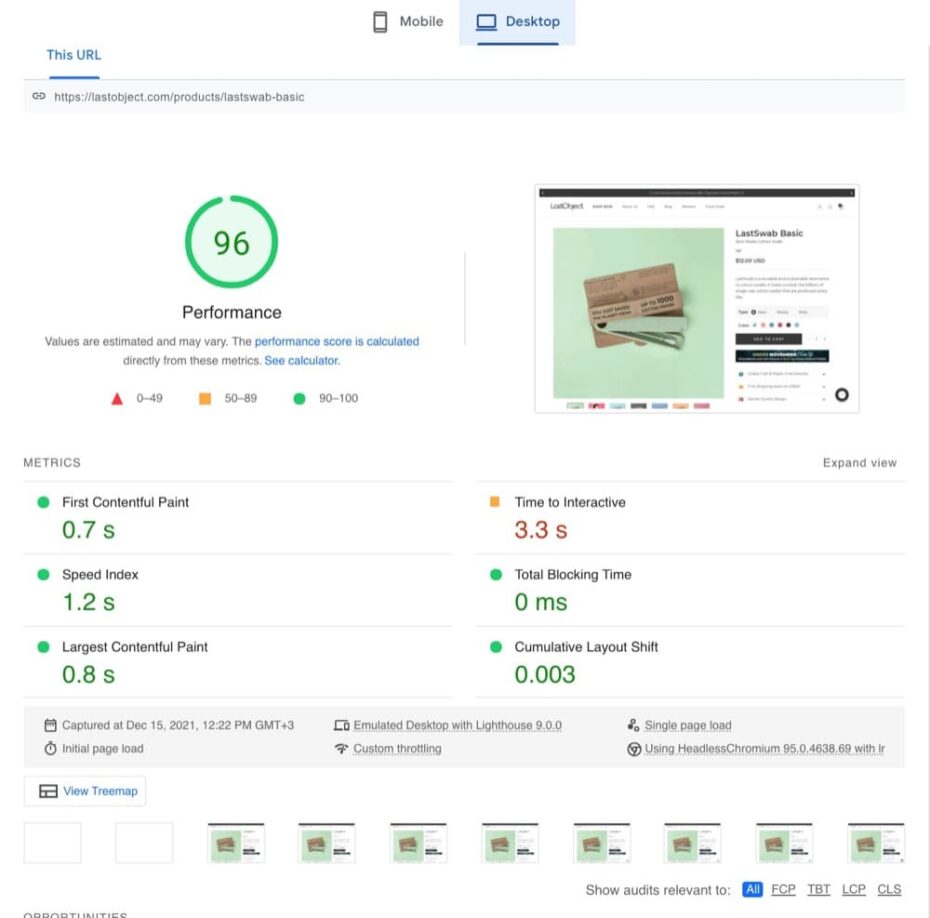Click the link icon beside the URL
This screenshot has width=930, height=918.
(x=39, y=96)
